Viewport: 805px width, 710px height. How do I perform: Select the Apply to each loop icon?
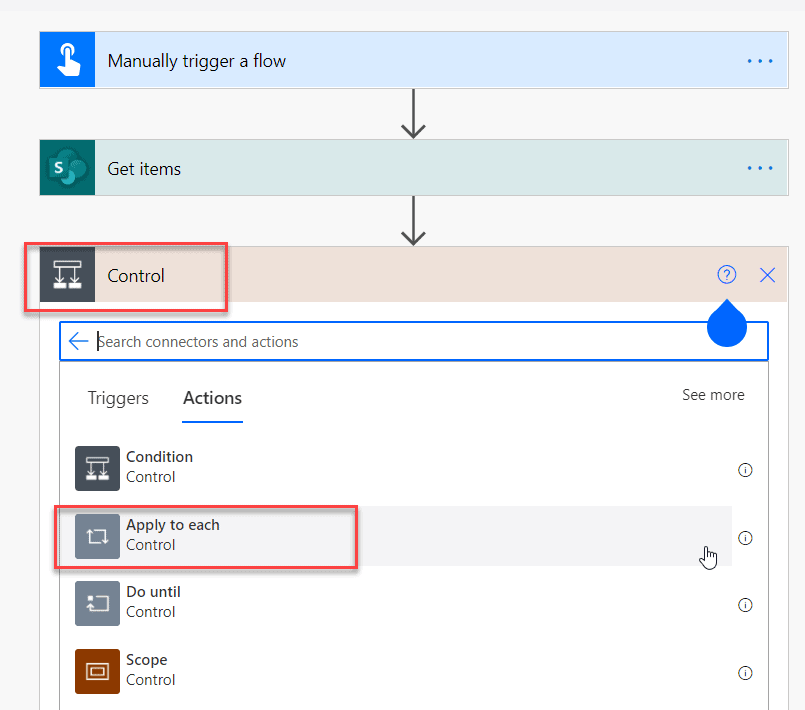[x=97, y=536]
